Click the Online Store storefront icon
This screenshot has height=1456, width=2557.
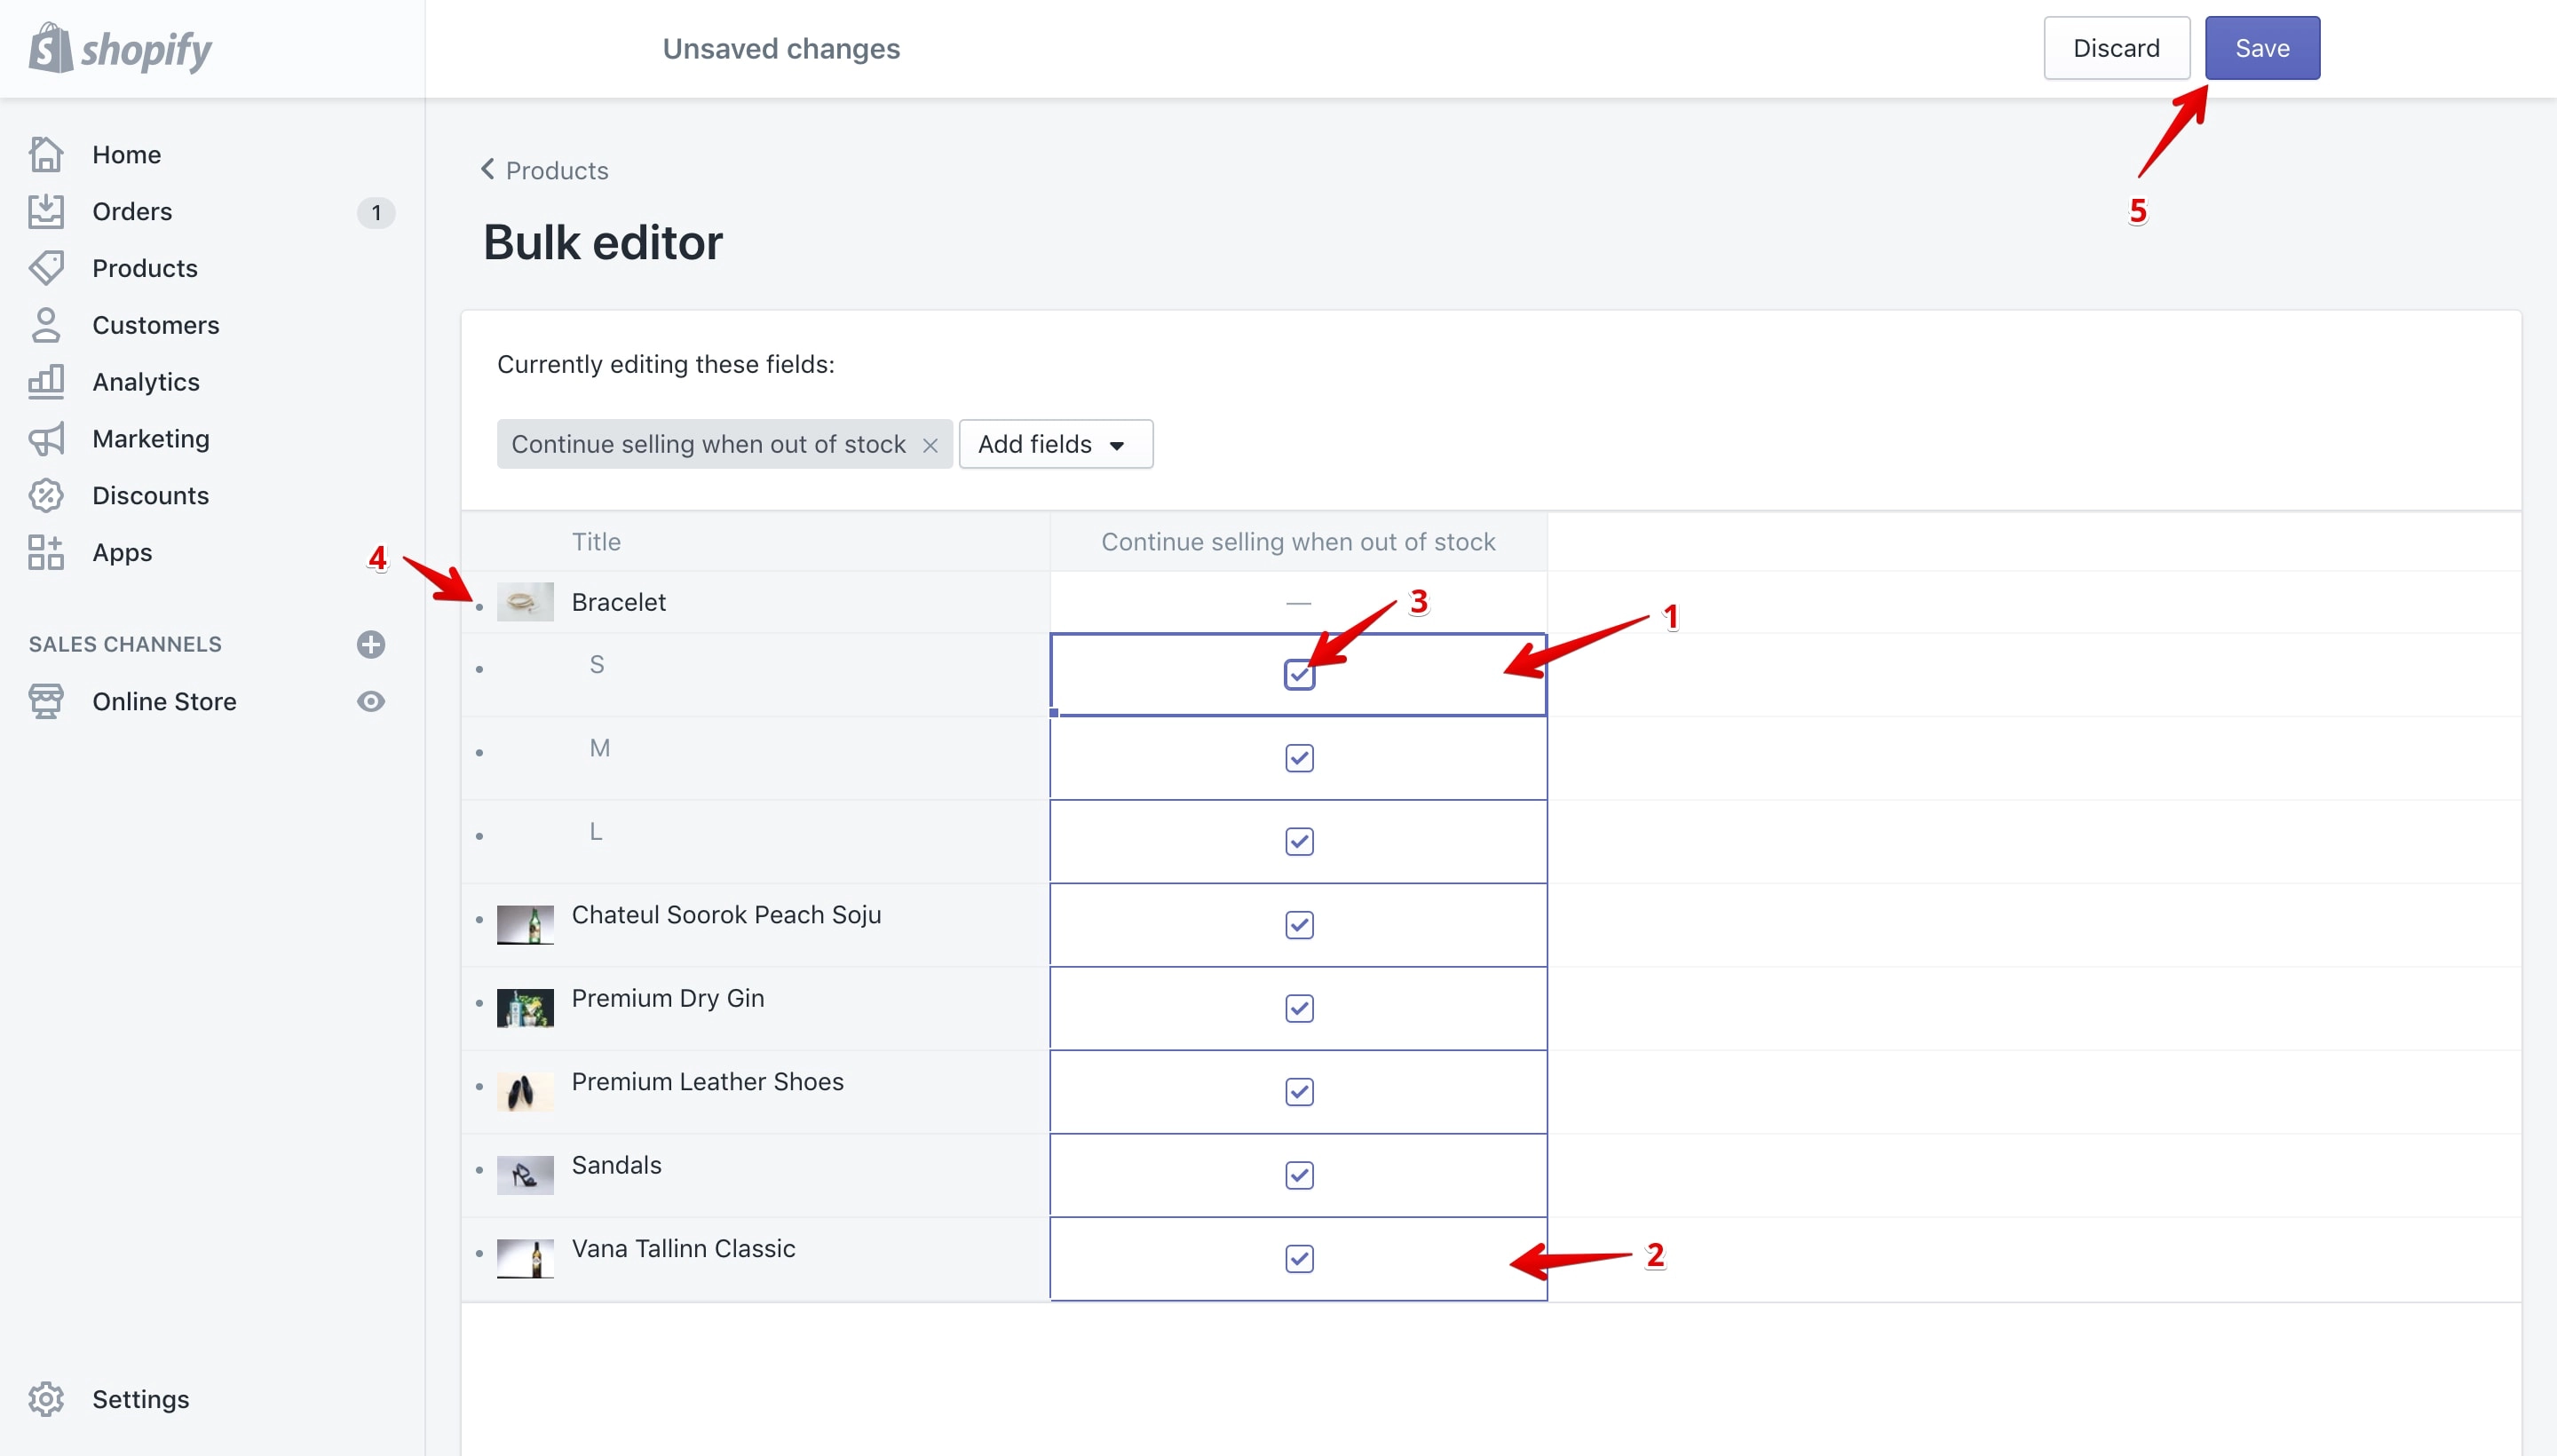point(46,701)
